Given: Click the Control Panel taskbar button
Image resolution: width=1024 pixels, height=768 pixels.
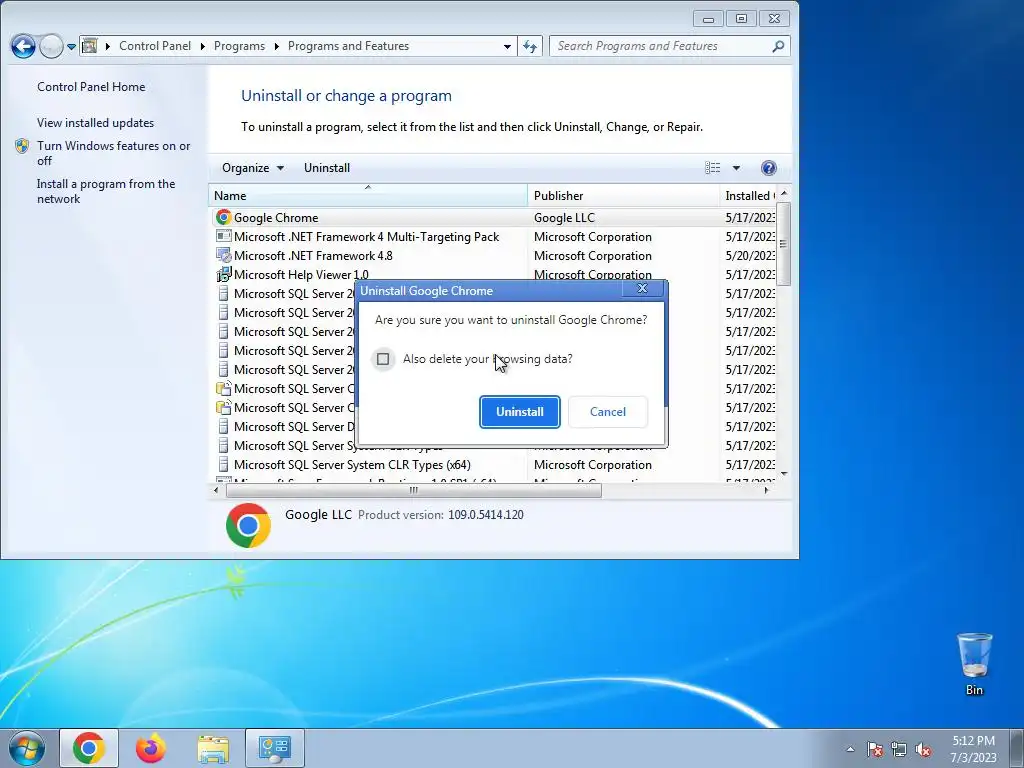Looking at the screenshot, I should (275, 748).
